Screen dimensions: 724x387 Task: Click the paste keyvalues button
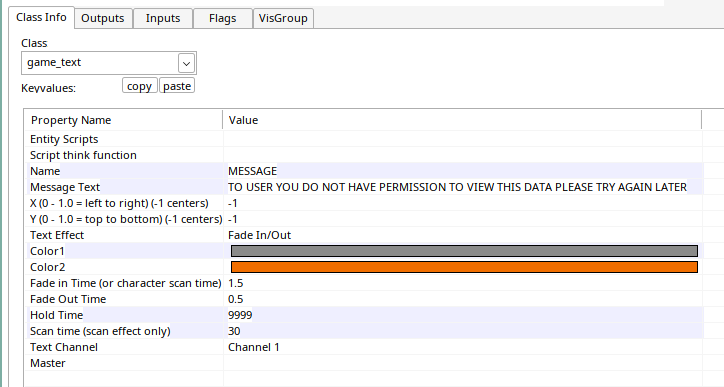pyautogui.click(x=177, y=86)
